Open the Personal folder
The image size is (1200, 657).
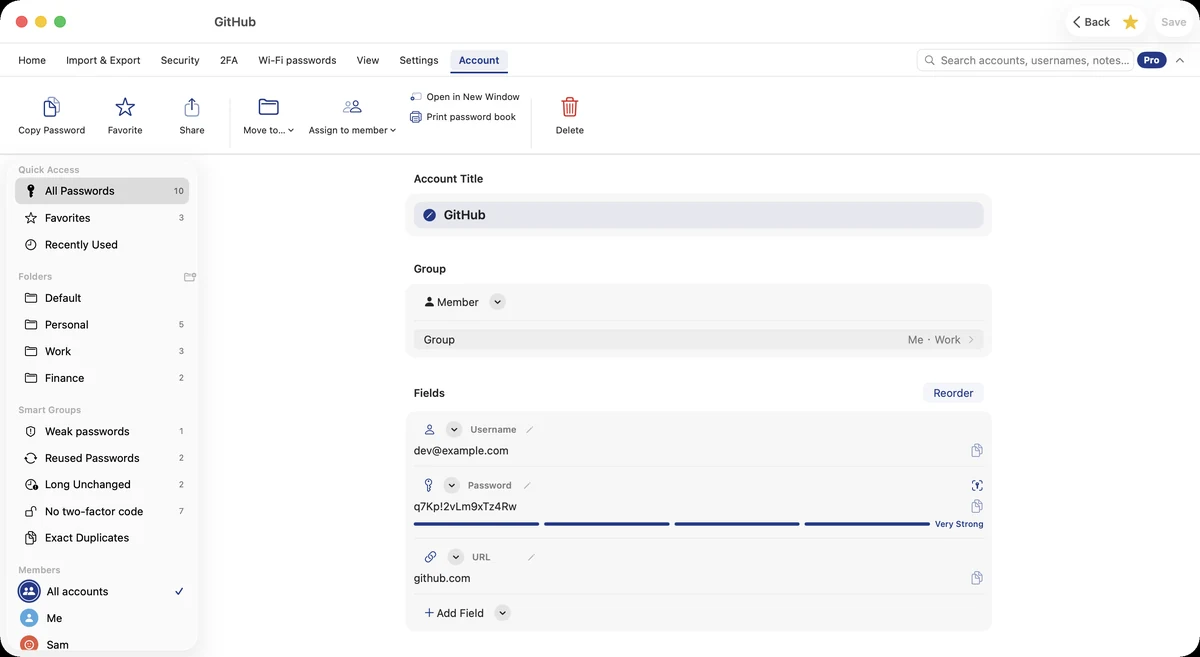102,325
